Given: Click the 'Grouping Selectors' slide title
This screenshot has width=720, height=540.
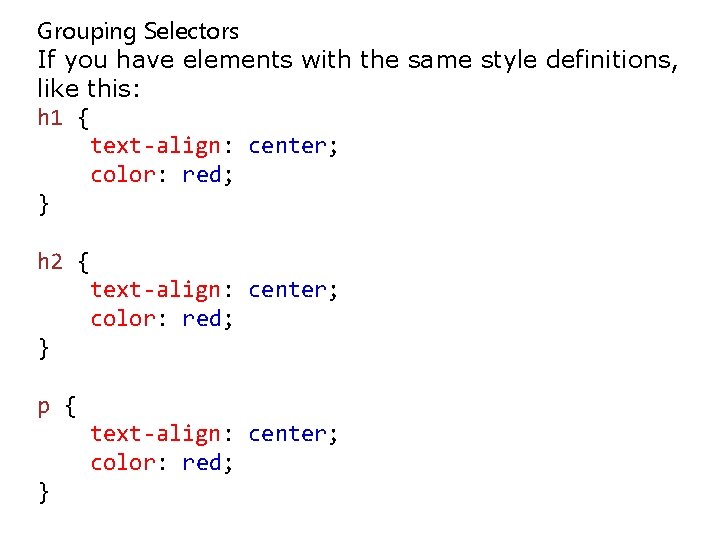Looking at the screenshot, I should [x=138, y=32].
